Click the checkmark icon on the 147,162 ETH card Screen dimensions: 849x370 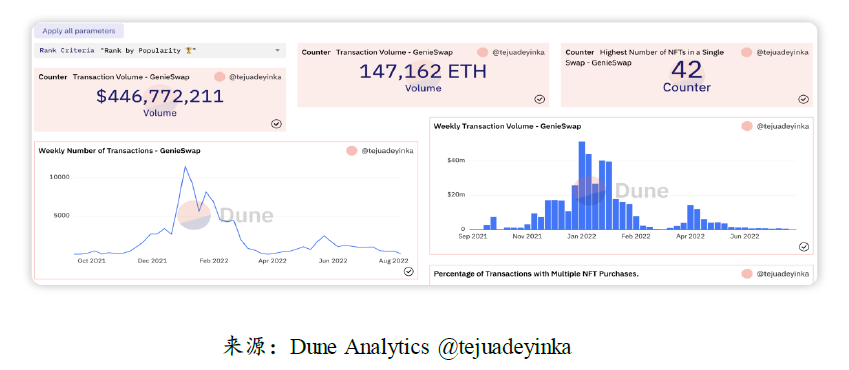pos(539,99)
